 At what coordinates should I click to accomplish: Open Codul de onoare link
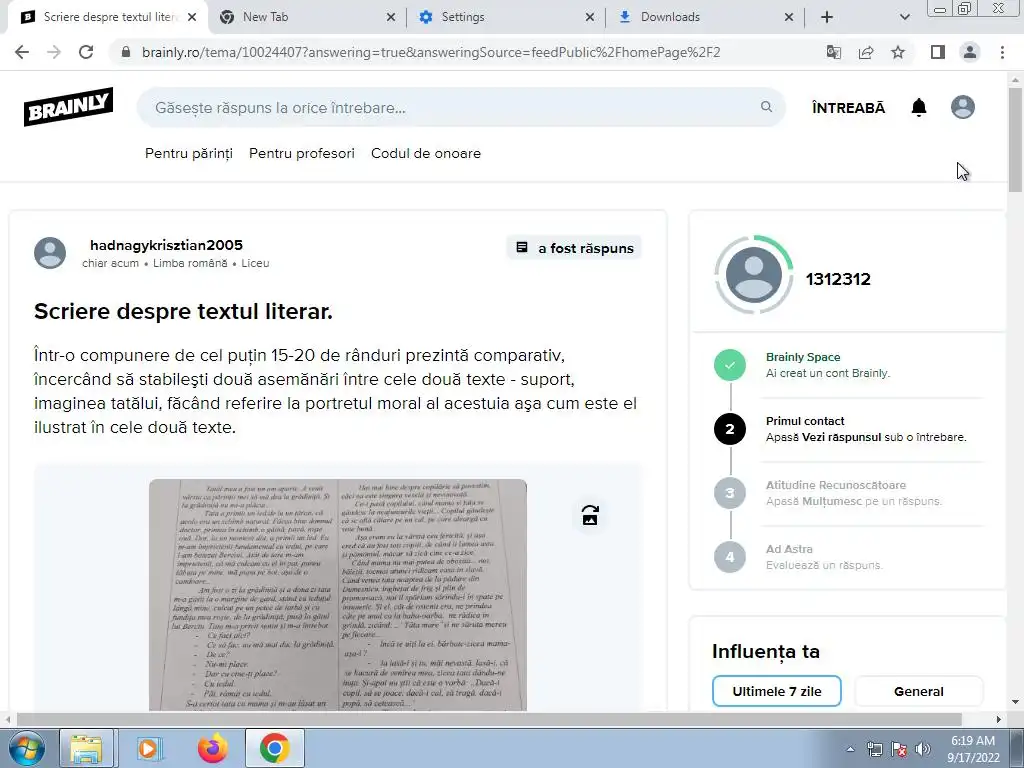pos(426,153)
